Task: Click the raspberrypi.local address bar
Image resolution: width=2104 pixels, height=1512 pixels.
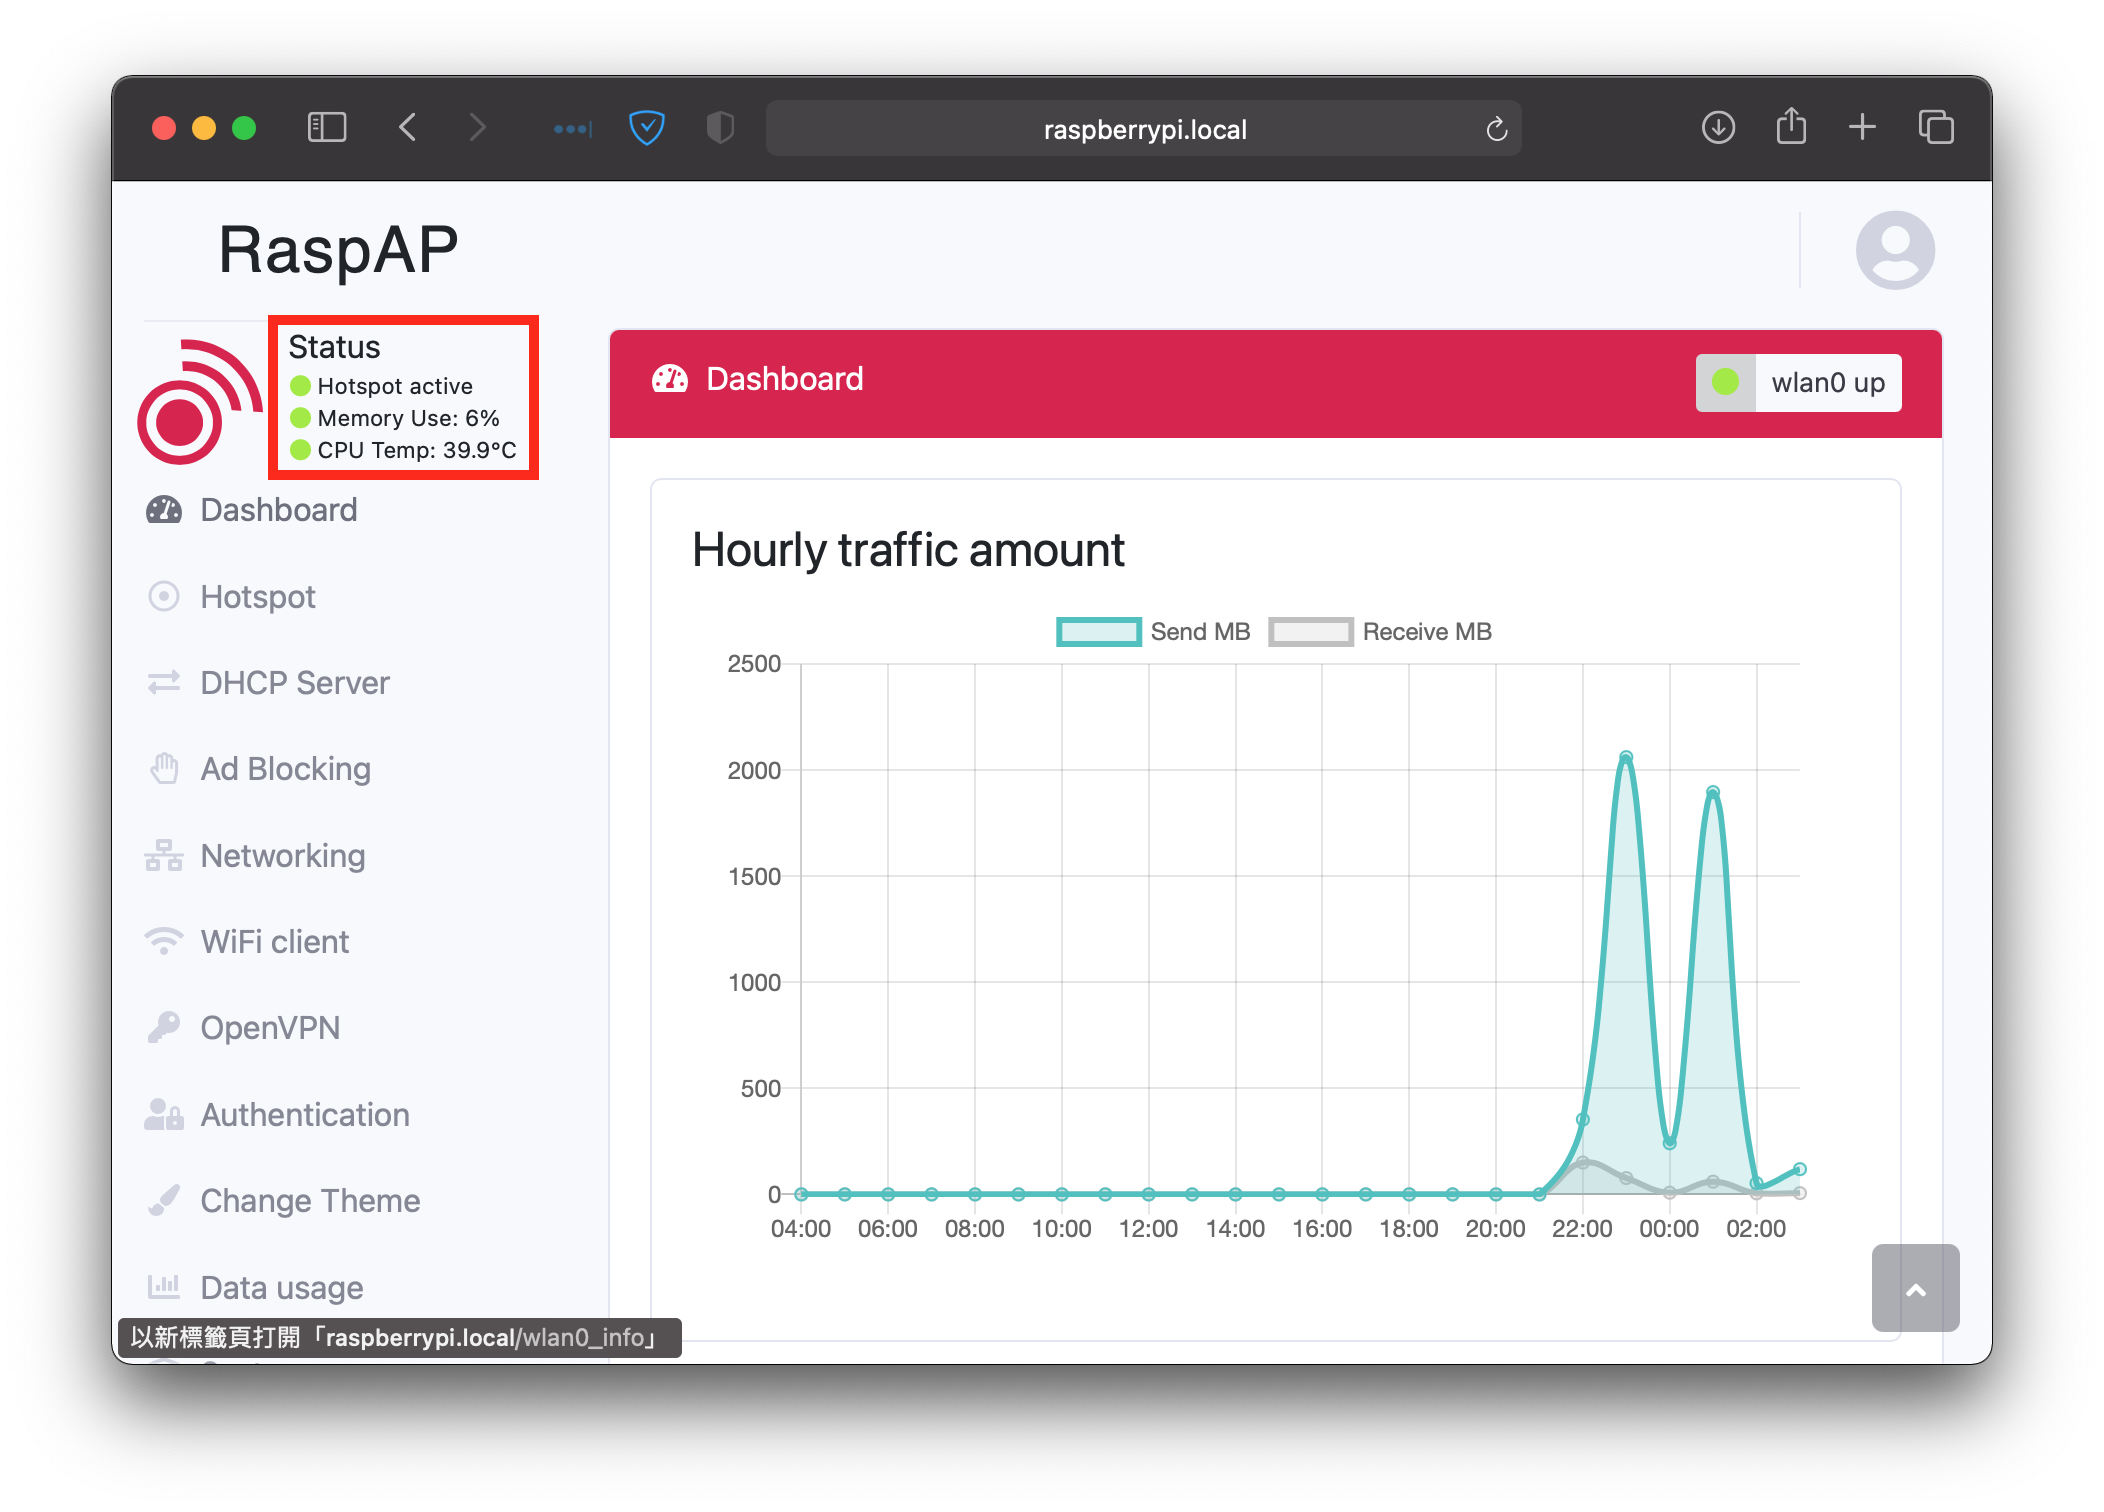Action: click(1143, 130)
